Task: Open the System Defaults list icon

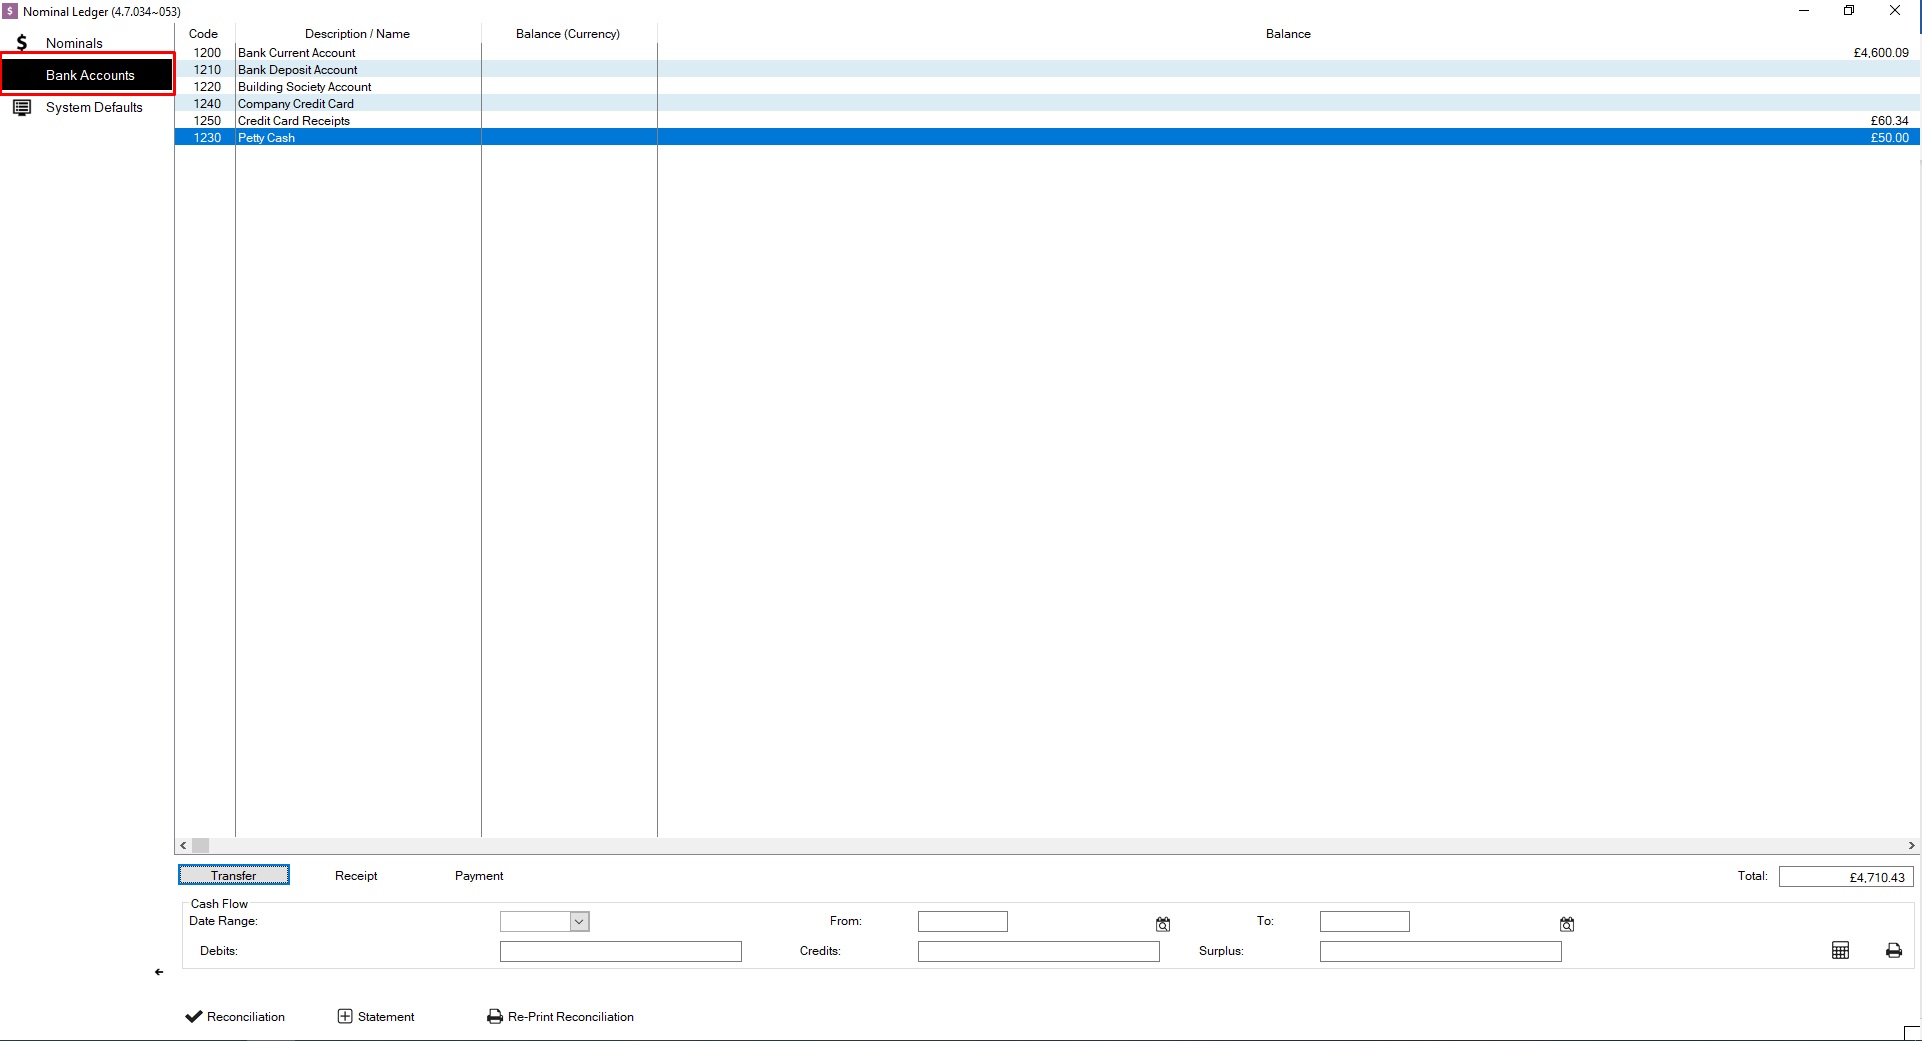Action: coord(22,107)
